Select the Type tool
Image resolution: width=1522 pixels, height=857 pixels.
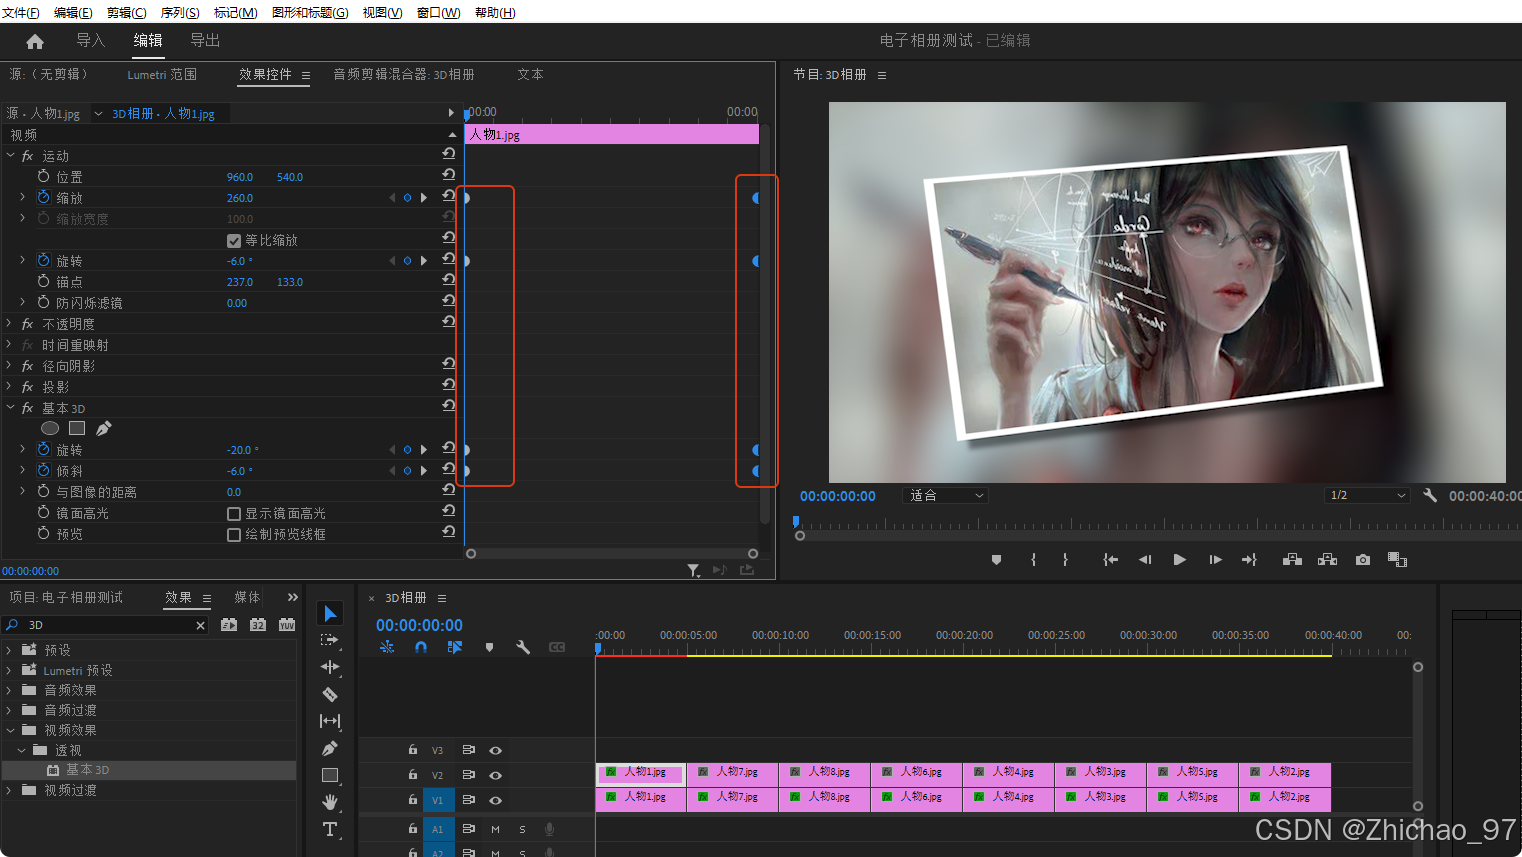point(330,829)
